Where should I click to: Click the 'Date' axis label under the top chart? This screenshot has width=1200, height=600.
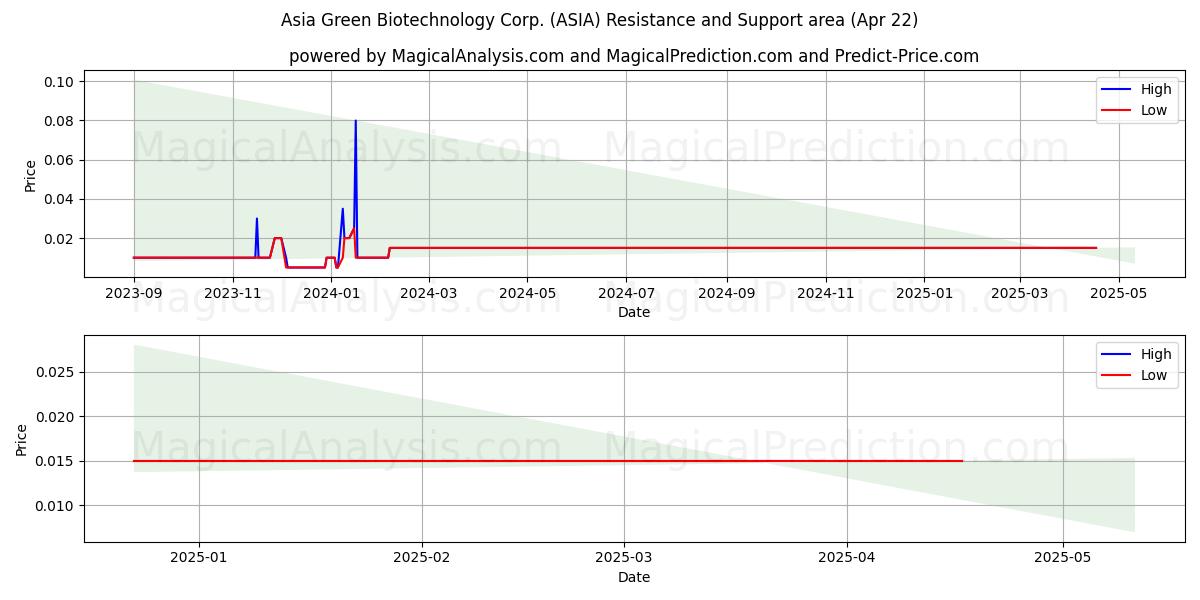point(634,312)
